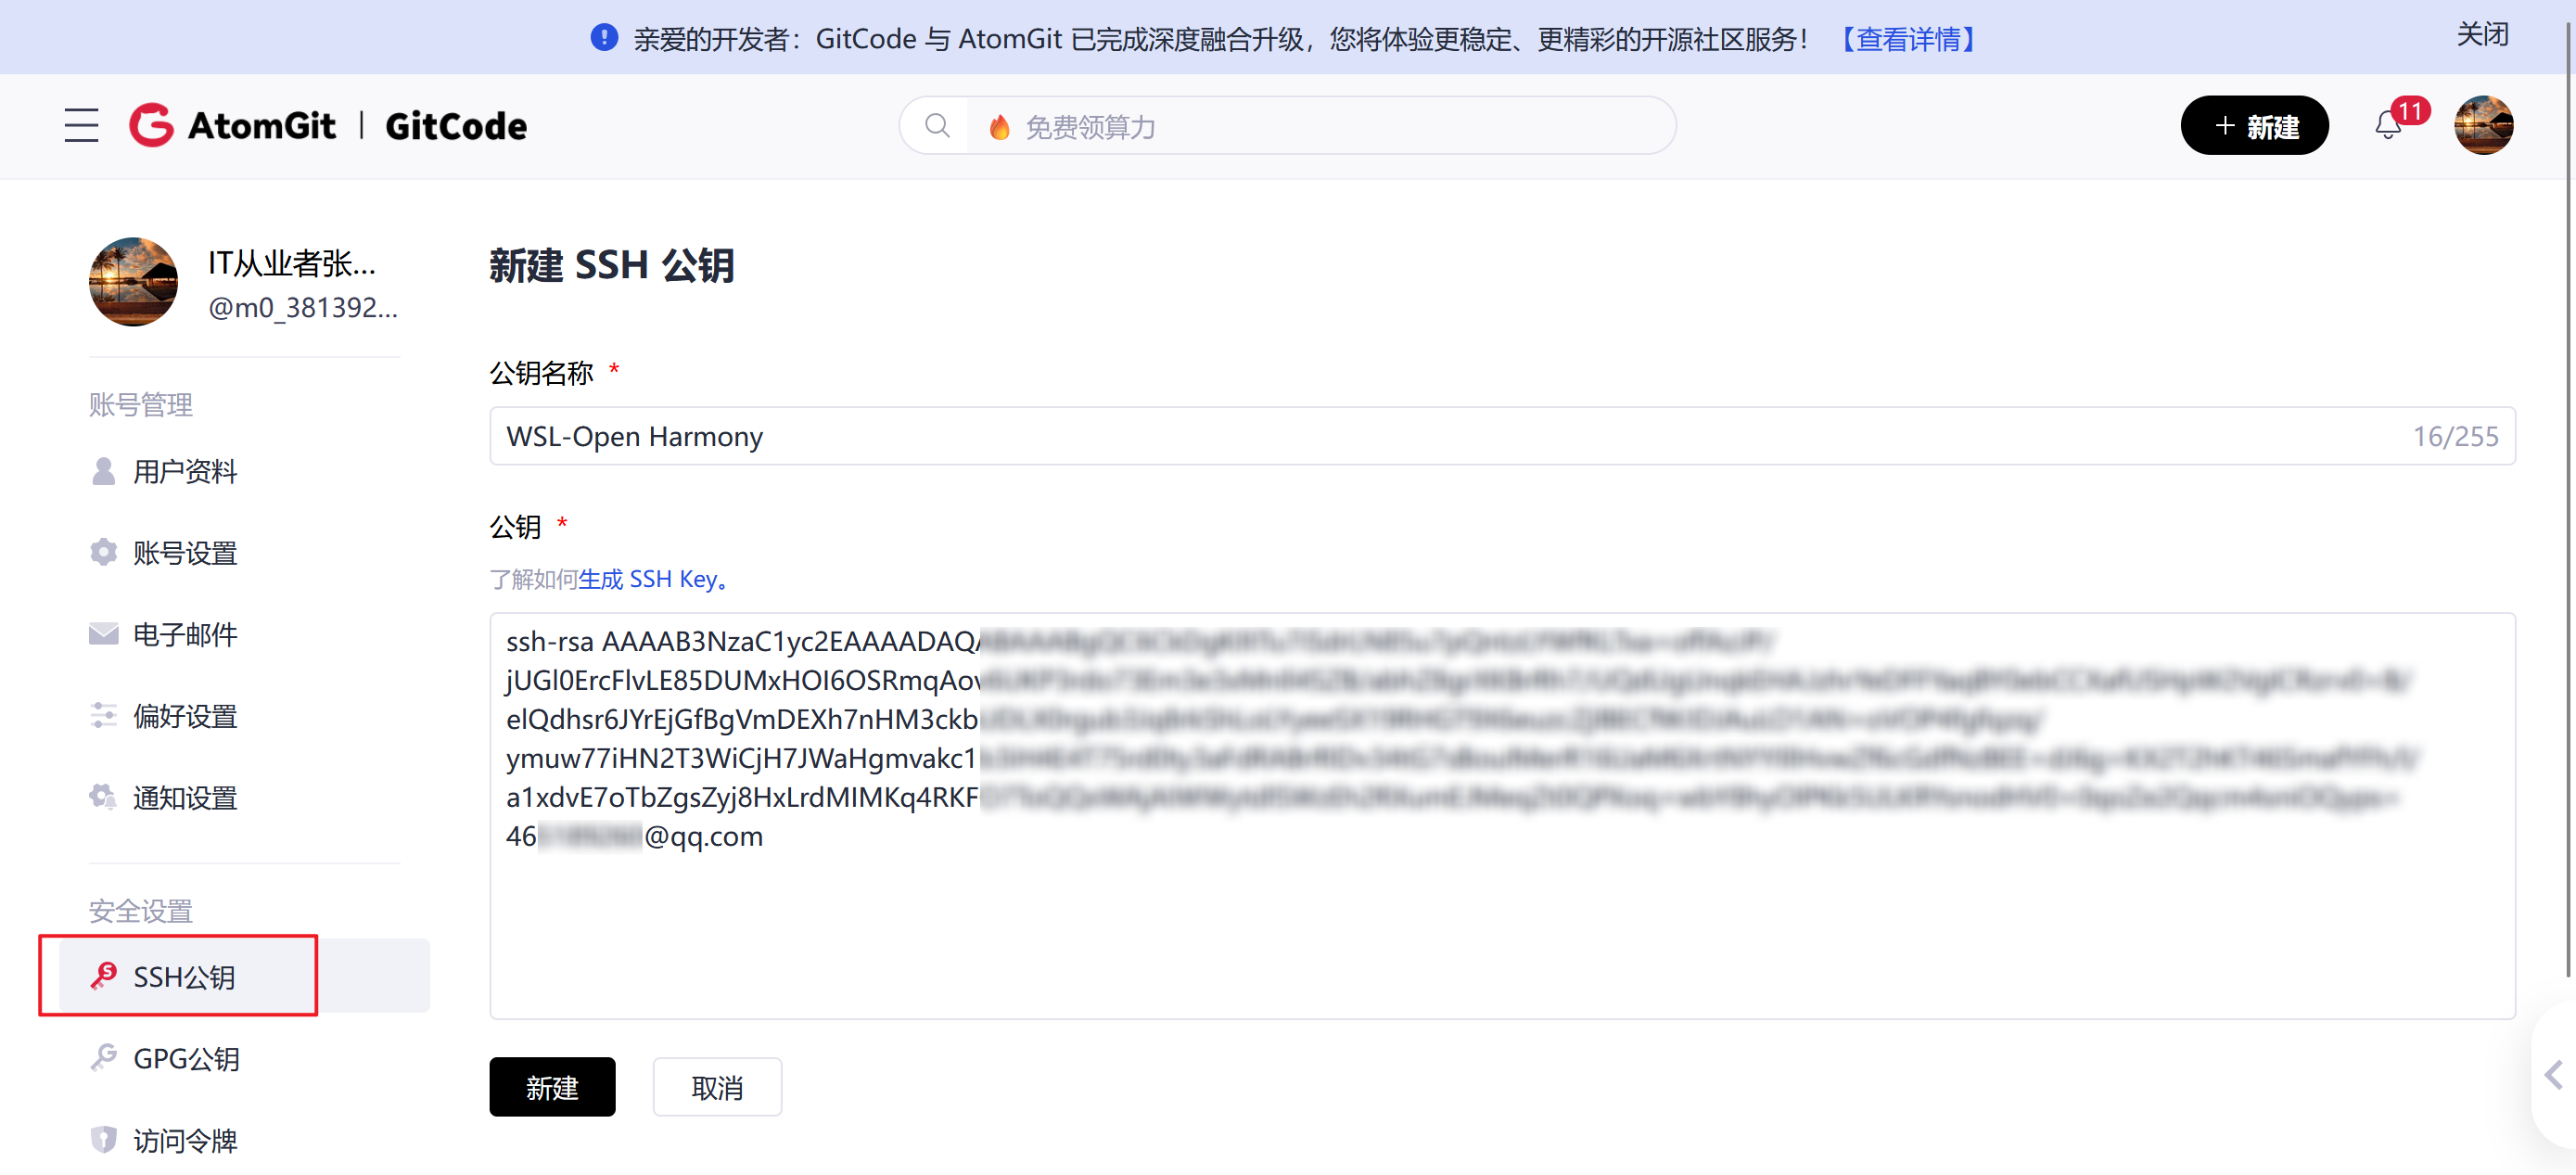Select SSH公钥 sidebar item
The image size is (2576, 1175).
(185, 977)
